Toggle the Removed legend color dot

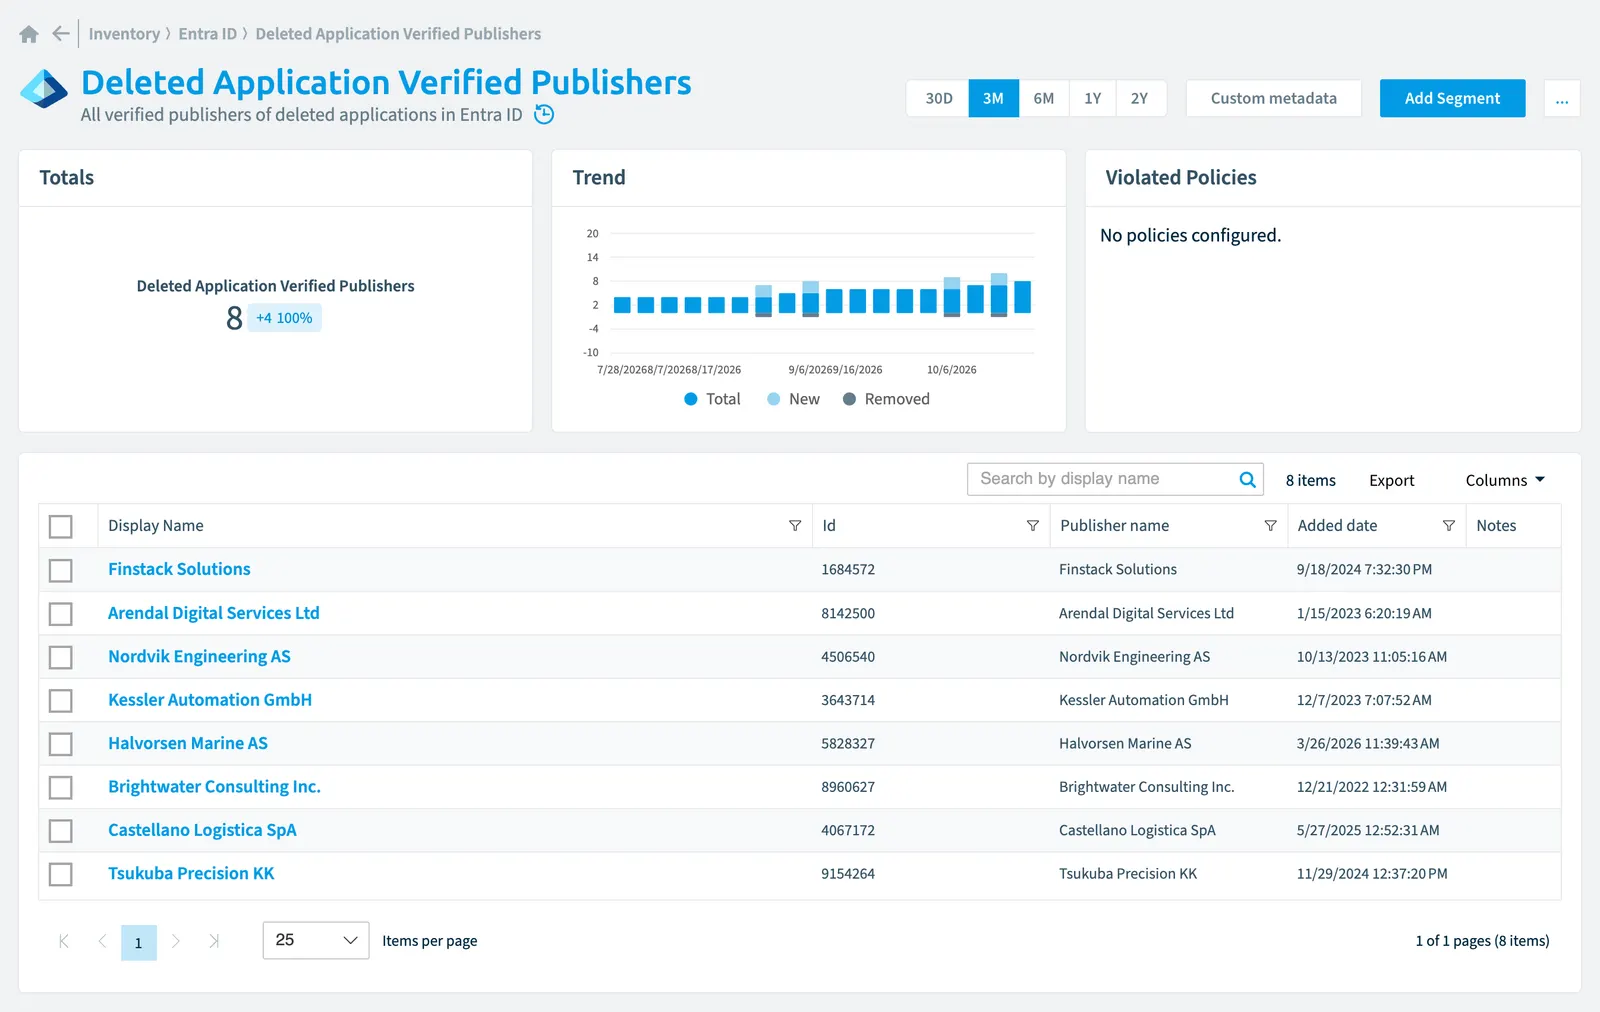(x=849, y=399)
